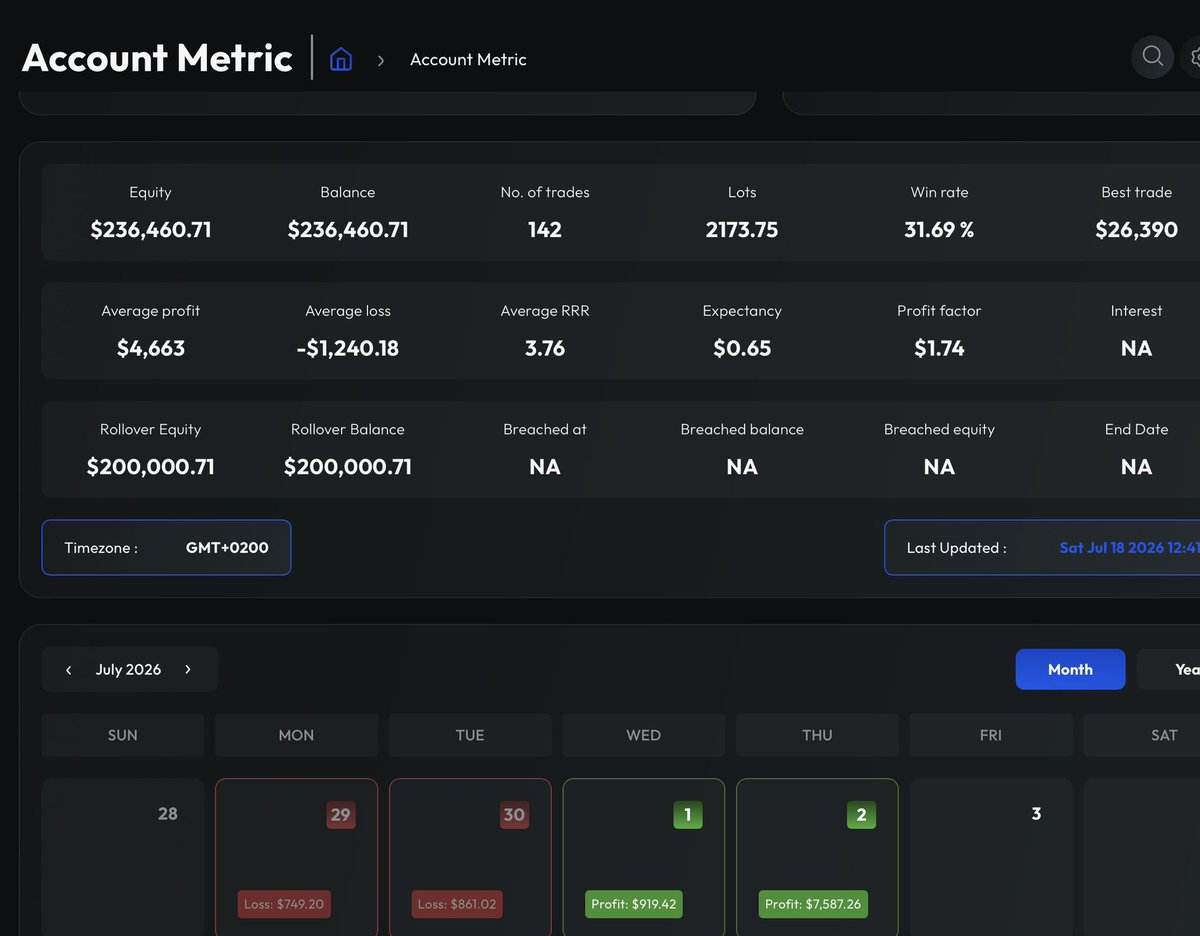
Task: Click the SUN column header
Action: 123,735
